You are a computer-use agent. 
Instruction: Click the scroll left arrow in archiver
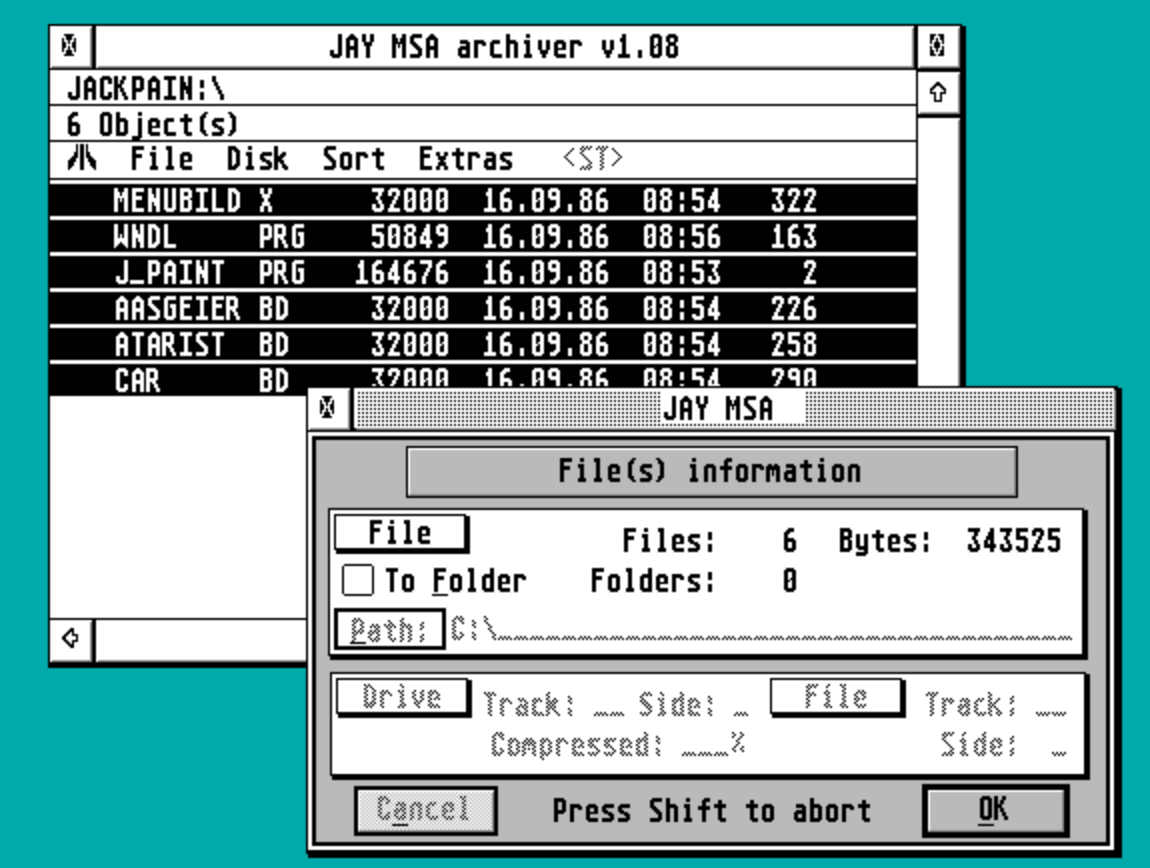click(x=71, y=638)
